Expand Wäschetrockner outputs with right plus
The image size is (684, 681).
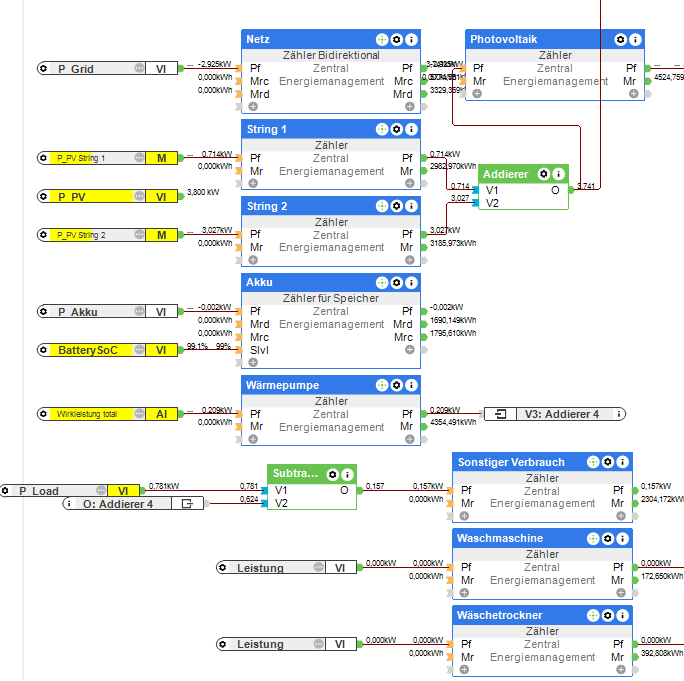point(621,670)
